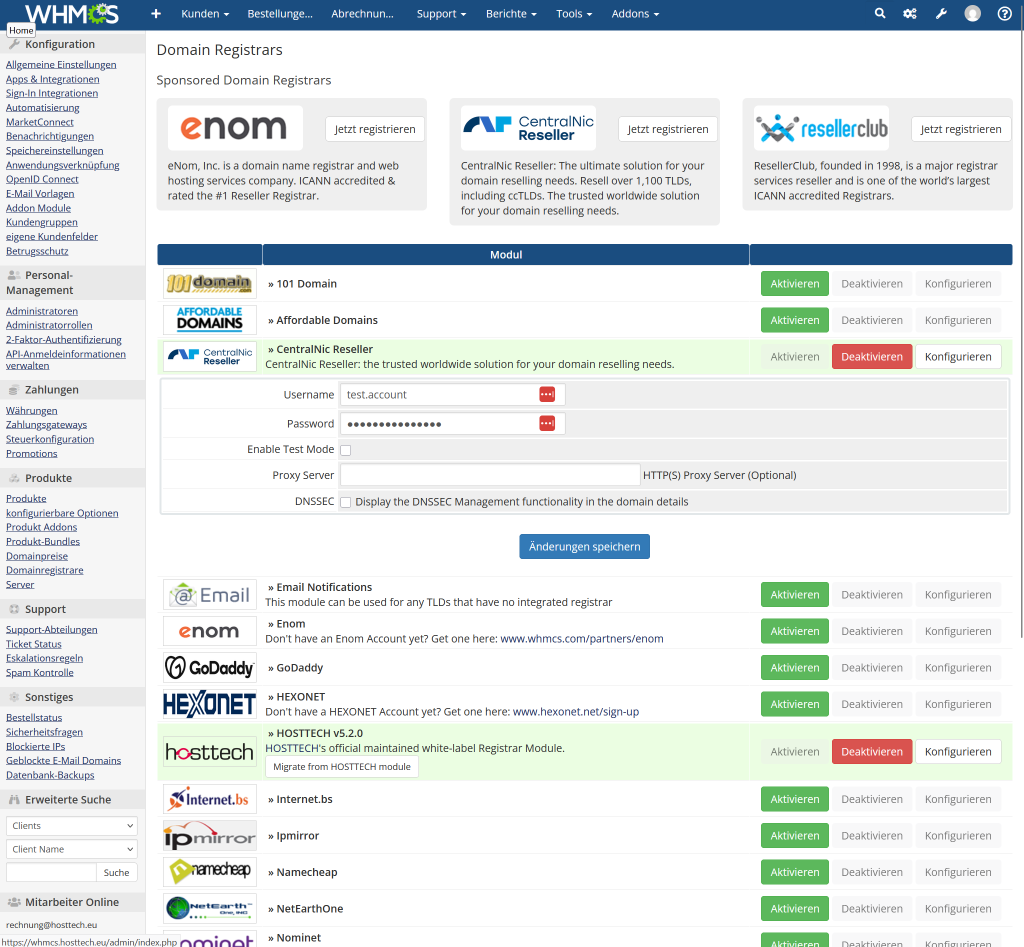The width and height of the screenshot is (1024, 947).
Task: Open the Tools dropdown menu
Action: tap(574, 14)
